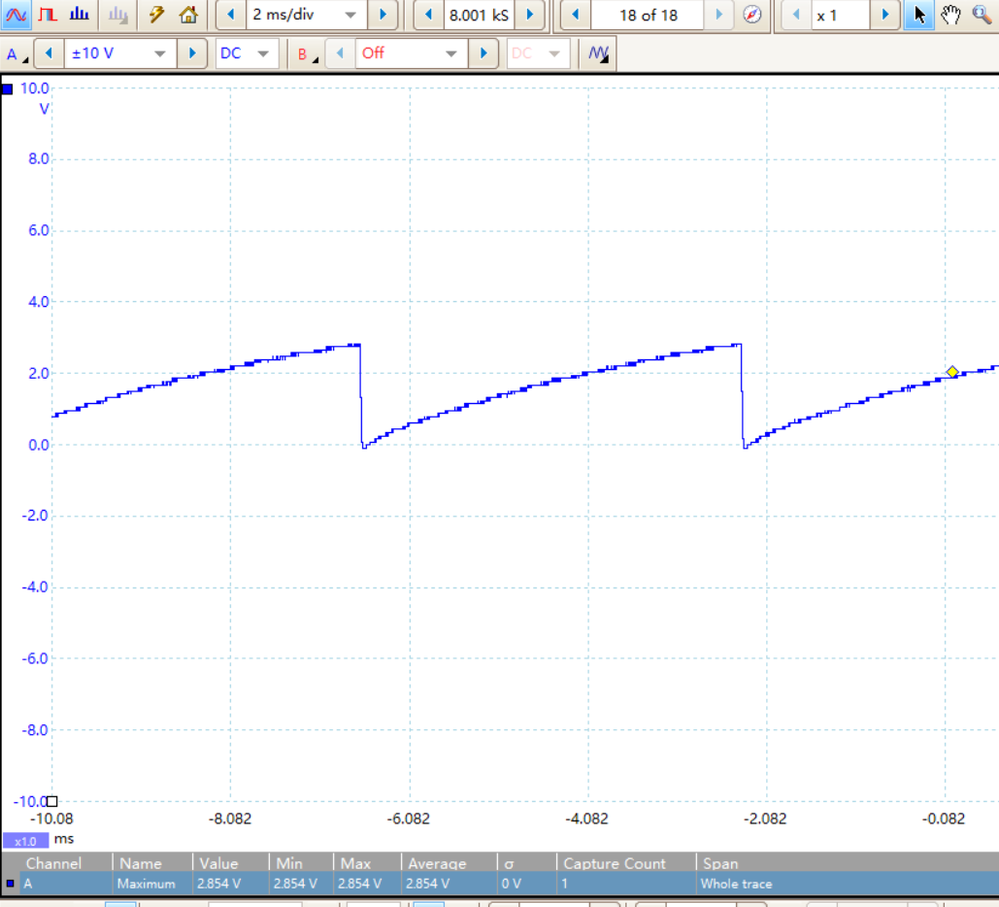This screenshot has height=907, width=999.
Task: Increase the timebase with right arrow
Action: click(383, 15)
